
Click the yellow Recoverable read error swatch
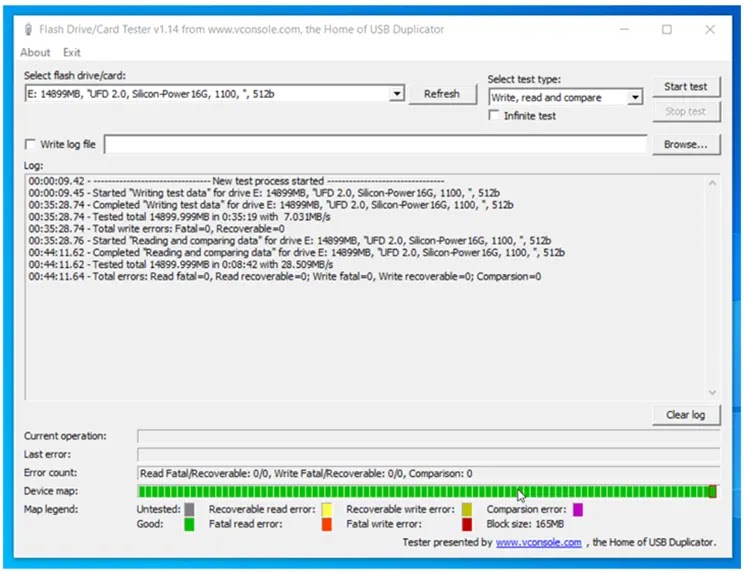(326, 509)
